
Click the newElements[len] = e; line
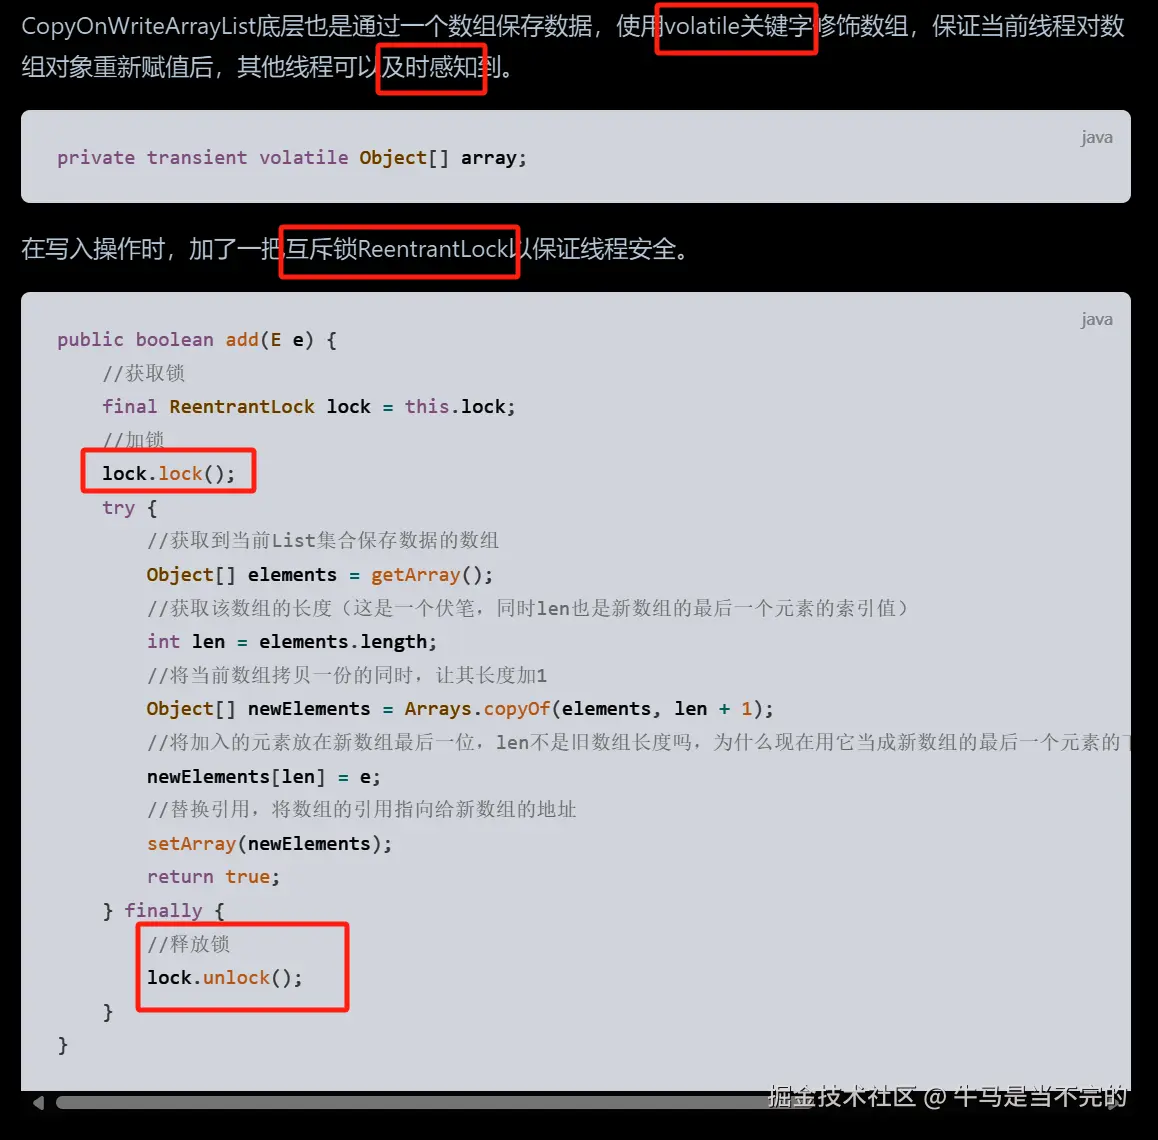point(264,777)
